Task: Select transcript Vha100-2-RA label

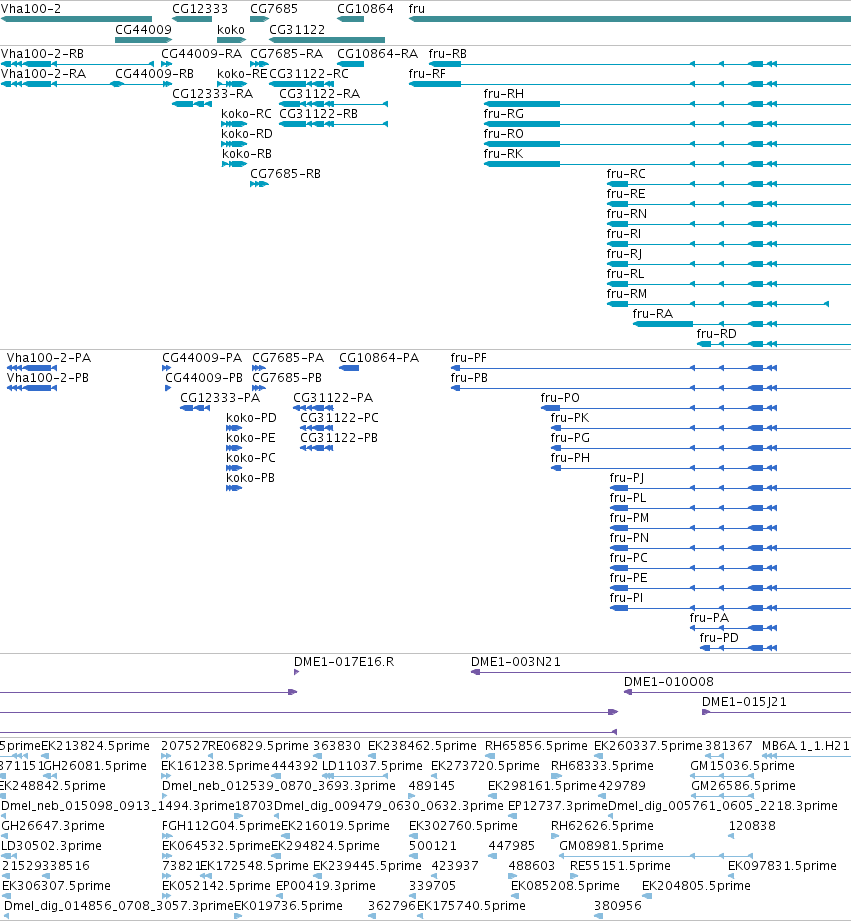Action: point(43,73)
